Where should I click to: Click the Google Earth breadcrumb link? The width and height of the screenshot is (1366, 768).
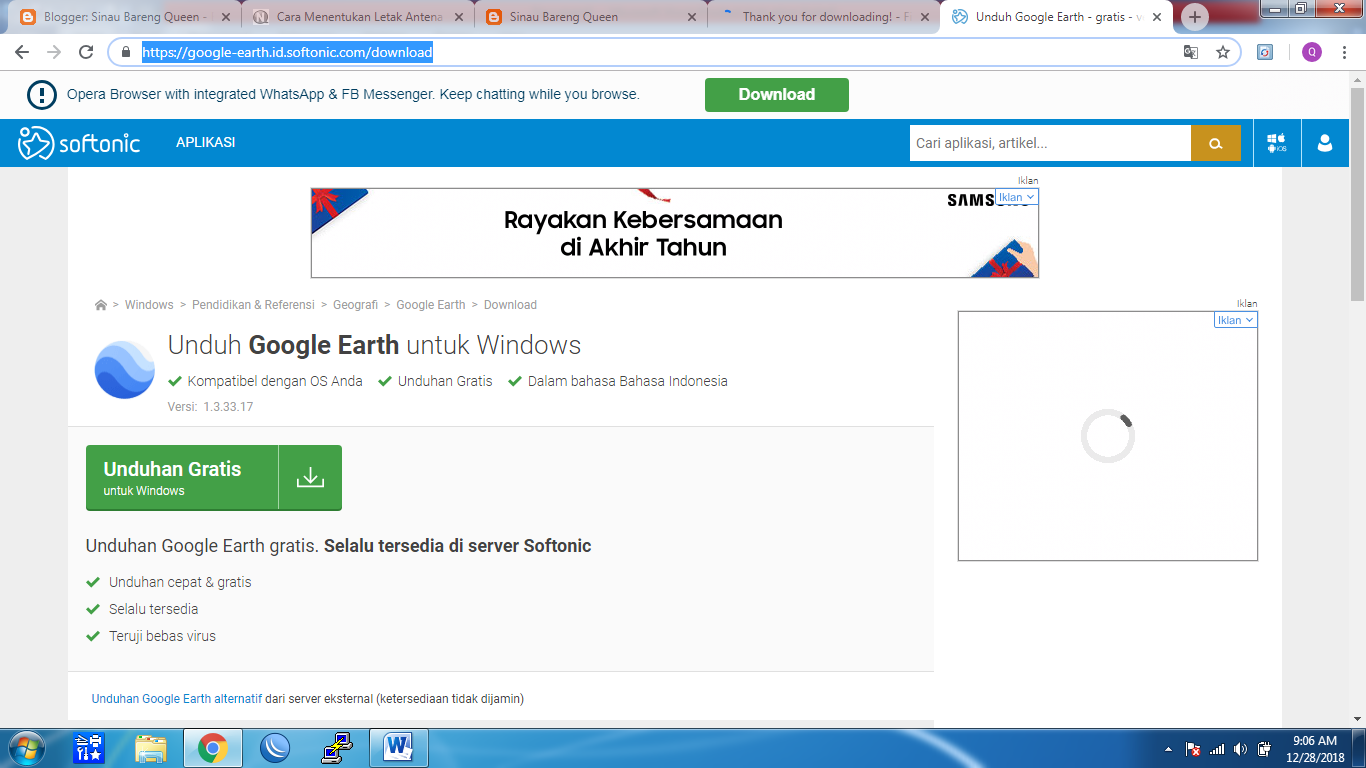pyautogui.click(x=431, y=305)
